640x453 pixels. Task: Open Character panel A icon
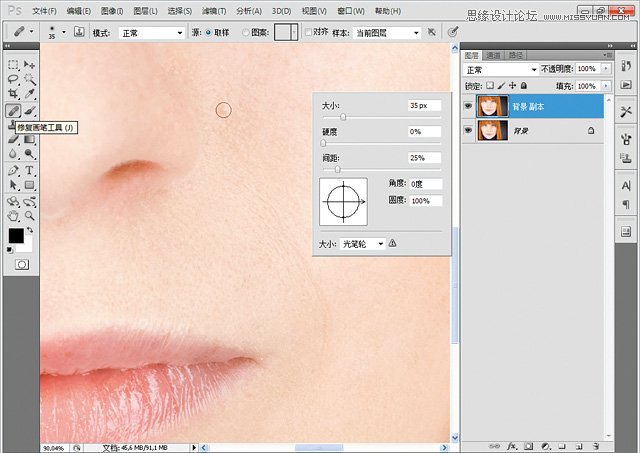coord(626,186)
